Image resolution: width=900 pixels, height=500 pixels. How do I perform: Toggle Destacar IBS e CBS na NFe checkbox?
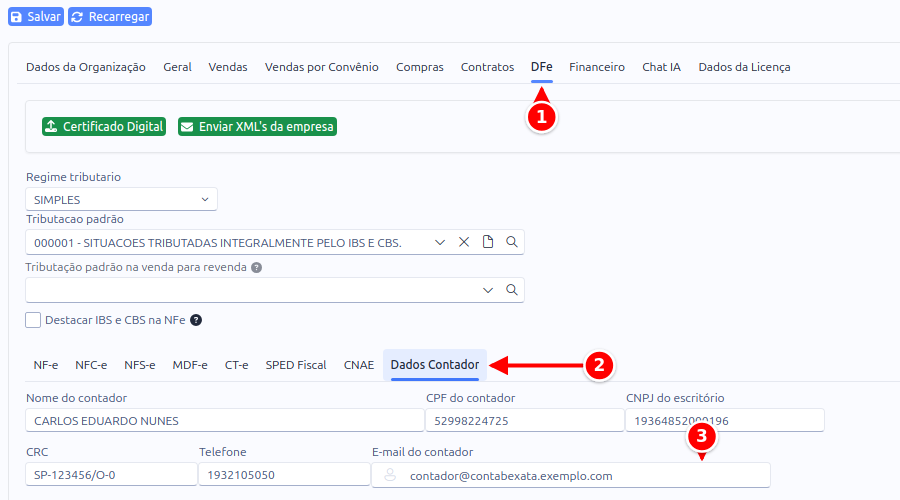tap(33, 320)
